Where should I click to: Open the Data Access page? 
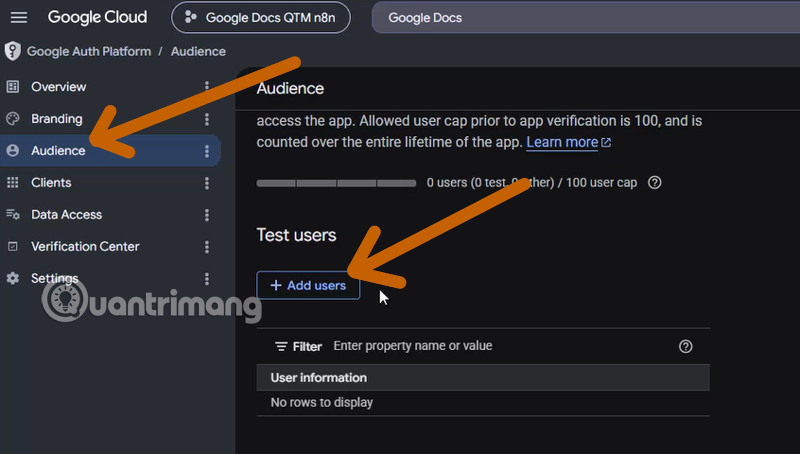(66, 214)
